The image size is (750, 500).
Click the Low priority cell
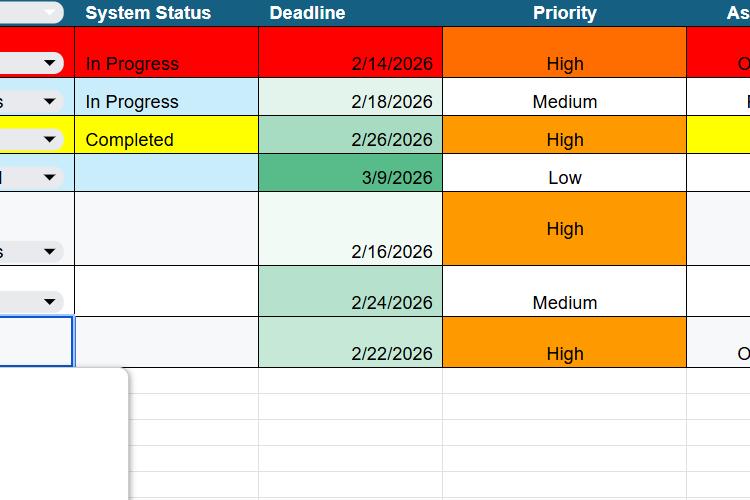click(564, 173)
